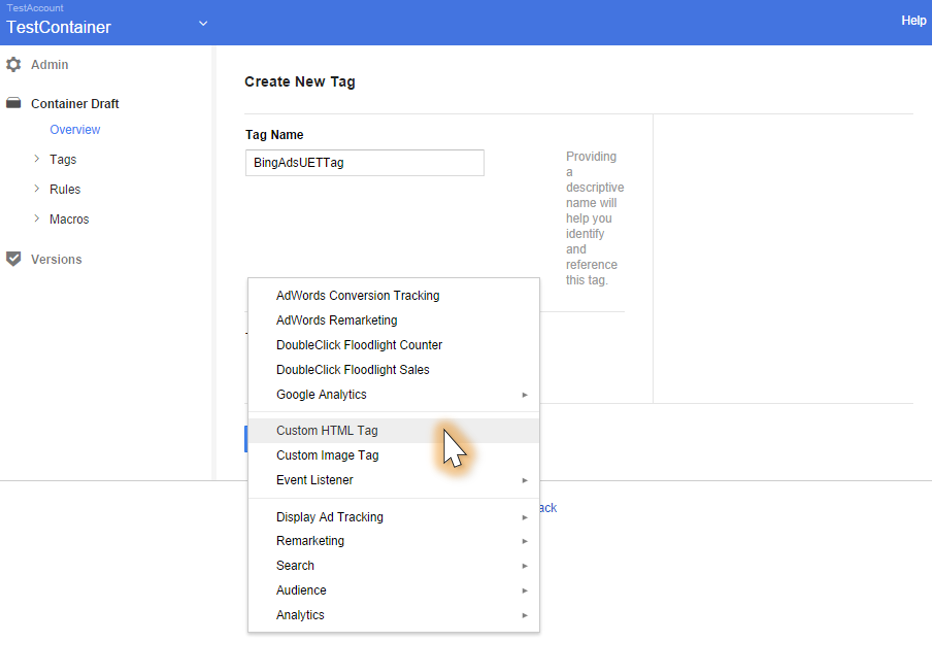The height and width of the screenshot is (645, 932).
Task: Expand the Tags tree chevron
Action: pyautogui.click(x=37, y=159)
